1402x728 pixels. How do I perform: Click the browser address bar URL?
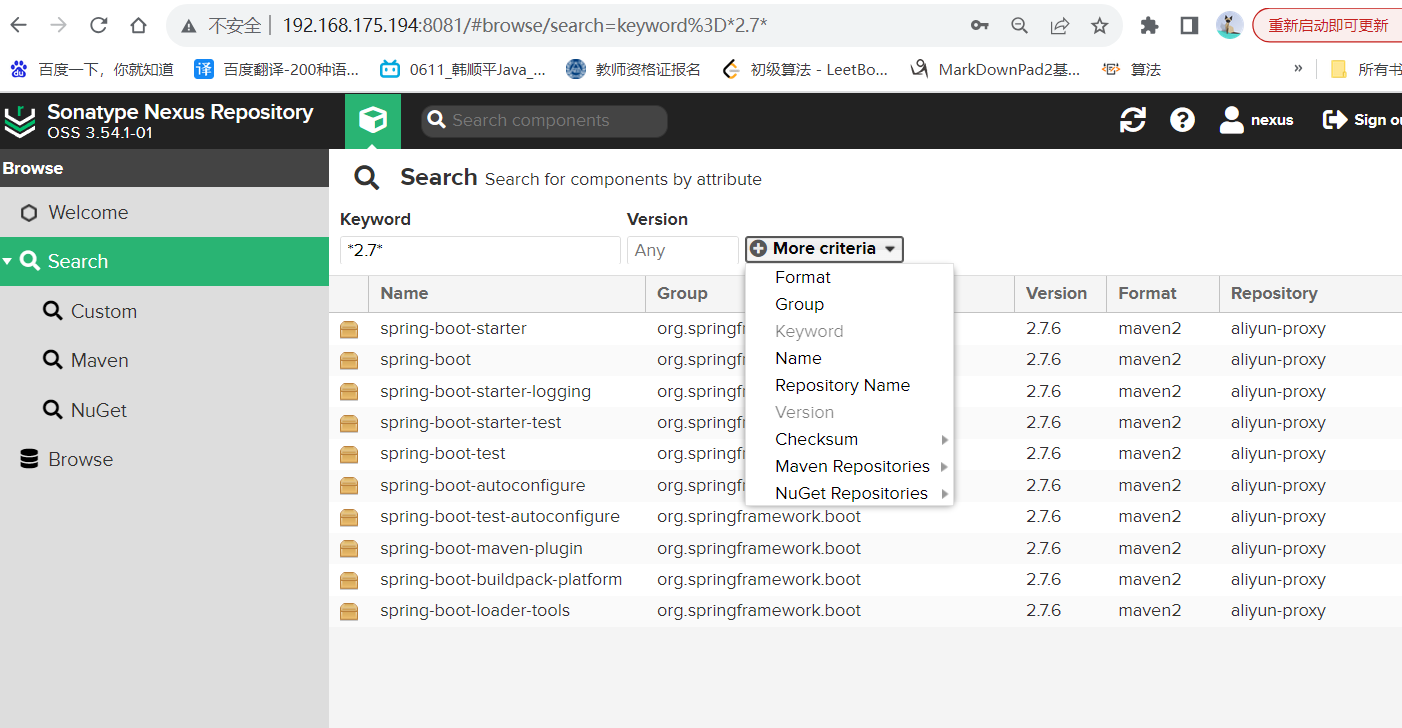525,26
